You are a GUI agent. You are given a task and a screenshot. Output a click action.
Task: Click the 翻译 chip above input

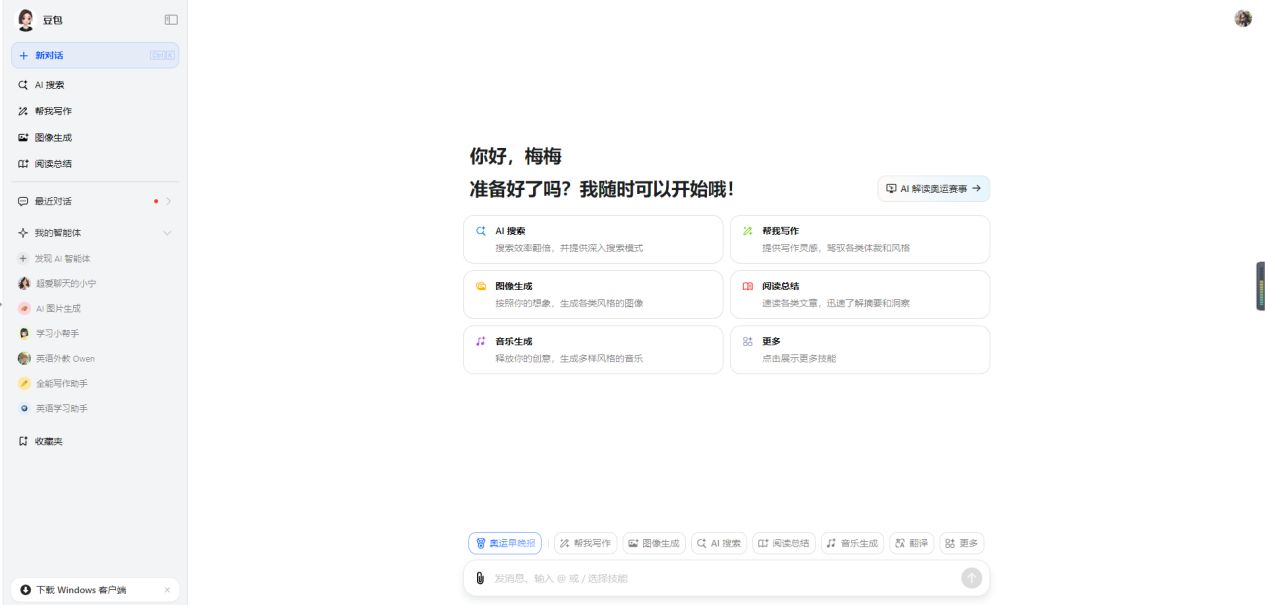pos(911,543)
